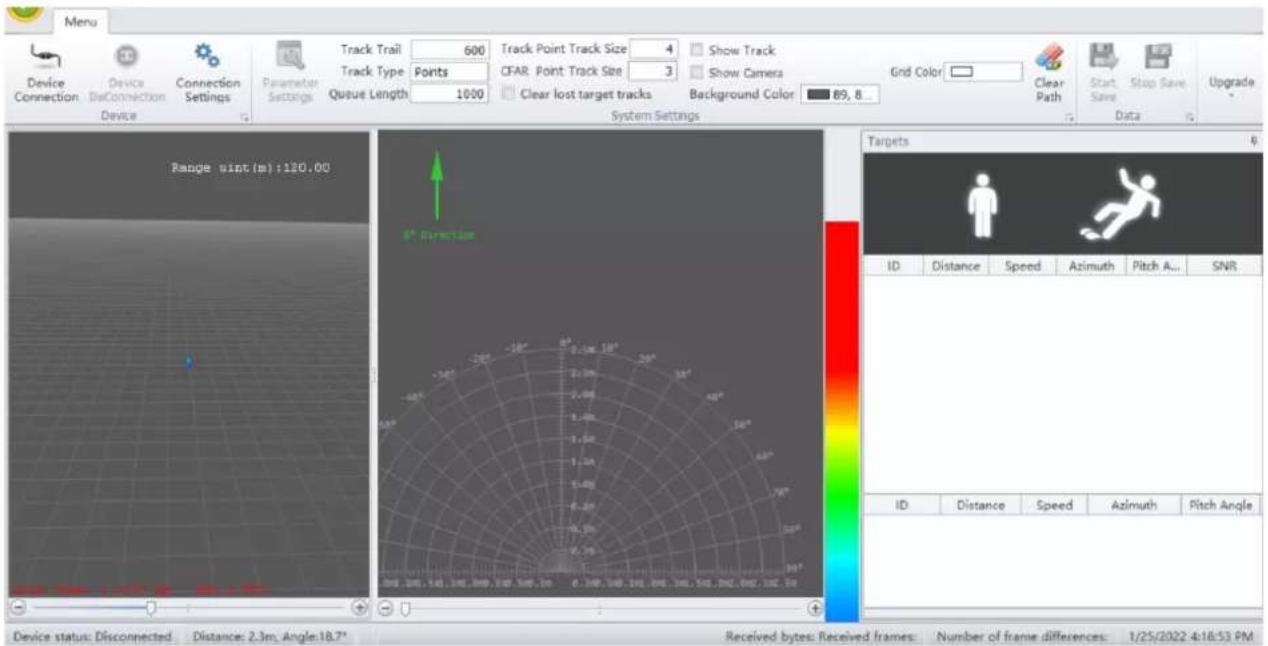Open Connection Settings gear icon
This screenshot has width=1268, height=646.
207,56
